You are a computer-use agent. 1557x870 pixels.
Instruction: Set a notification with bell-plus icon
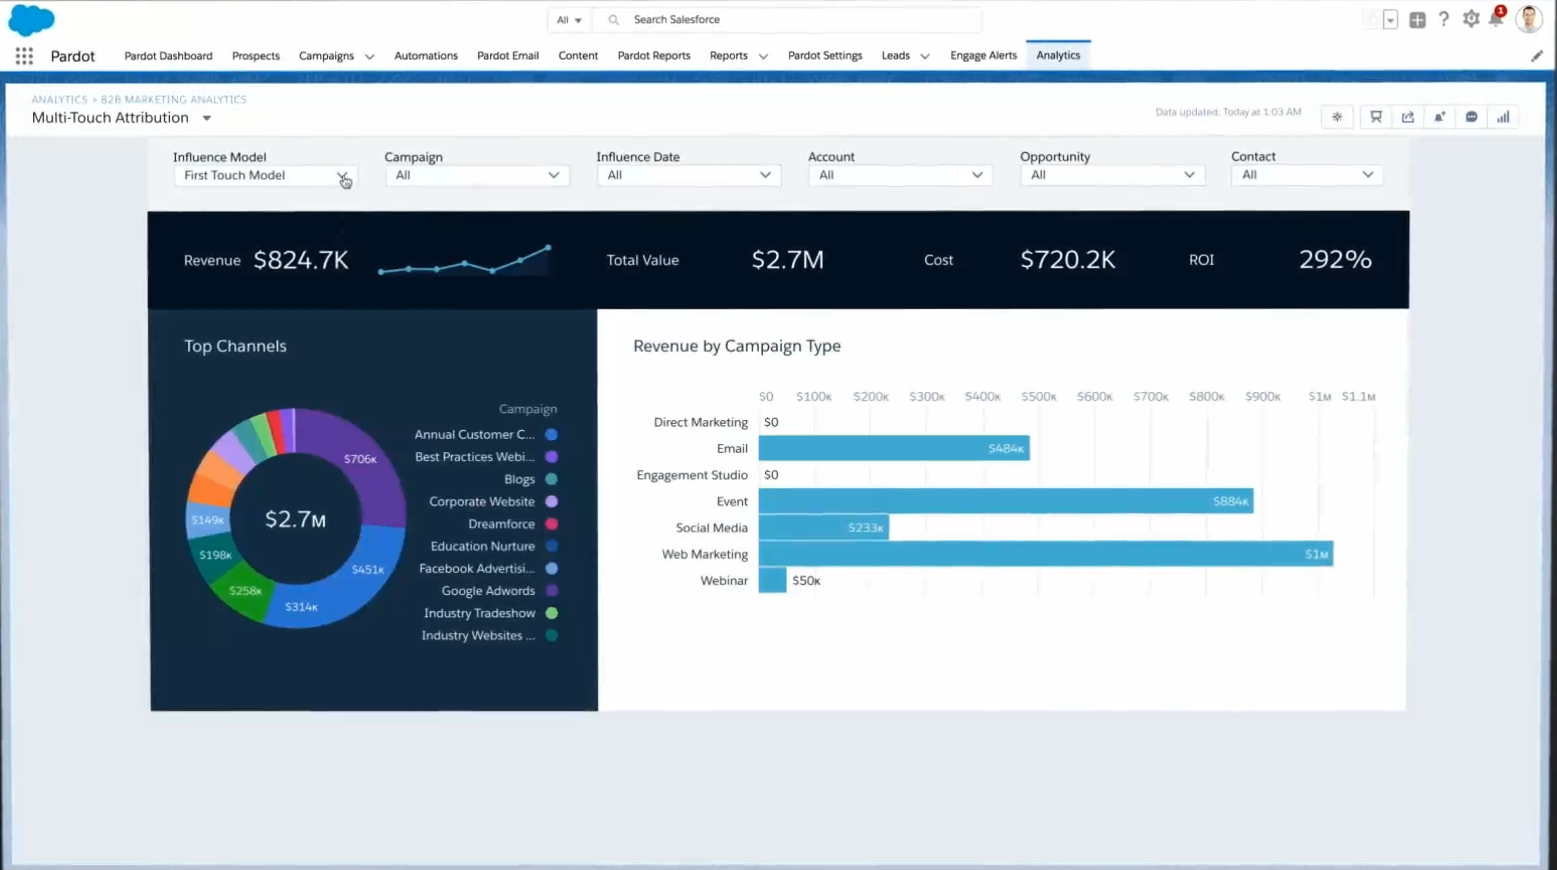[x=1440, y=117]
